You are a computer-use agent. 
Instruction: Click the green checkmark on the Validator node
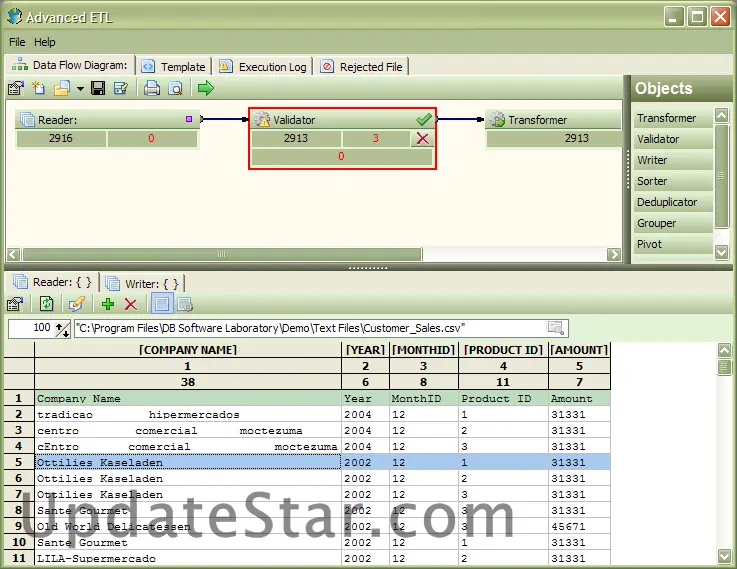coord(423,119)
